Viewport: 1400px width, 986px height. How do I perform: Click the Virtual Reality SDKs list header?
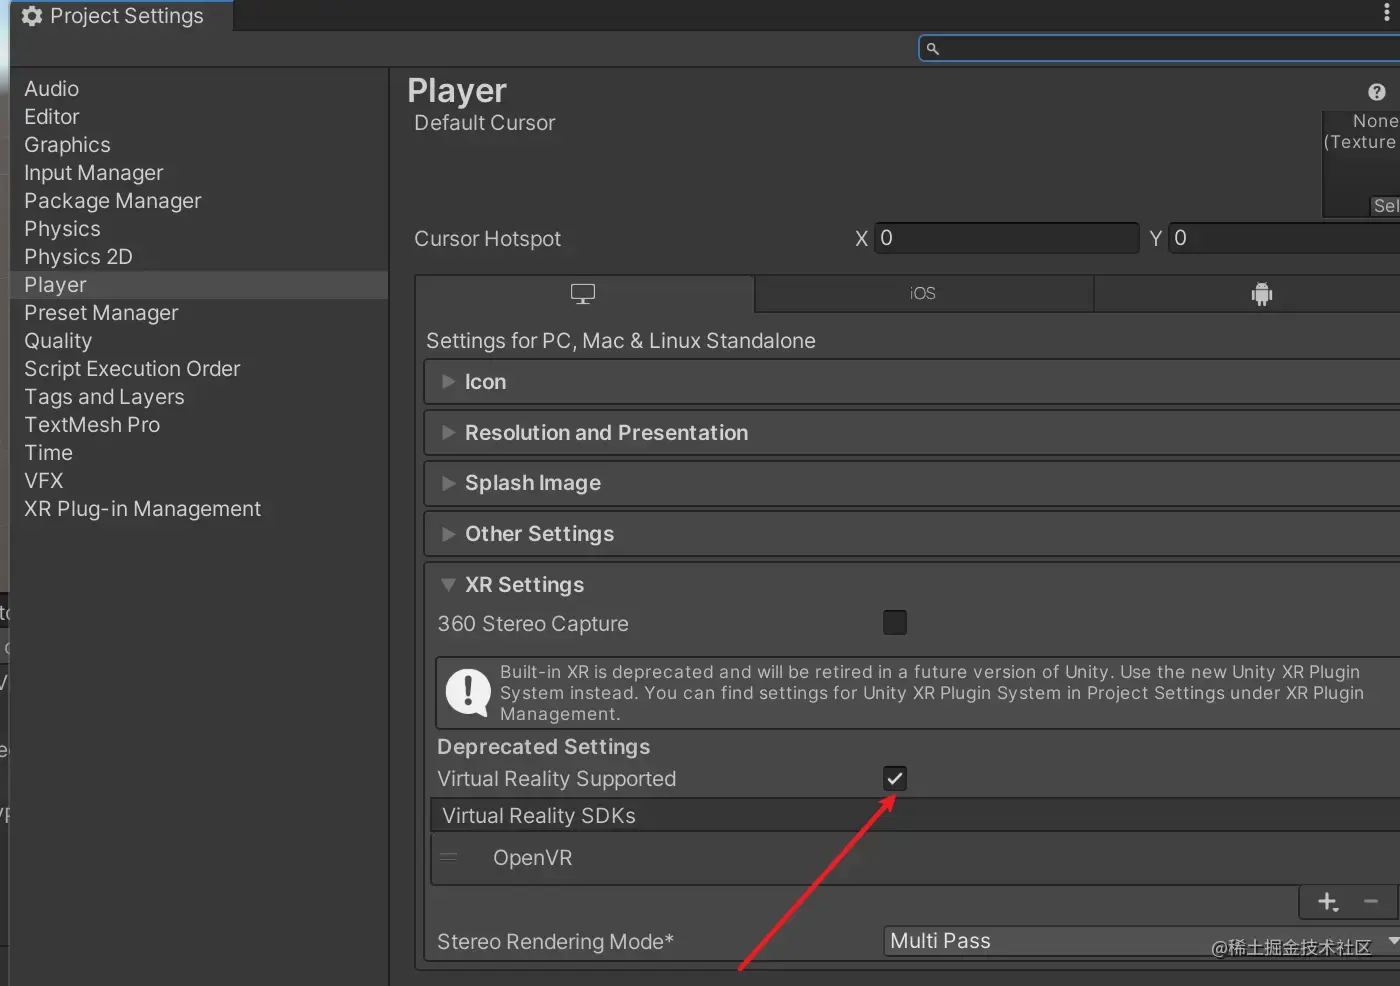(915, 815)
